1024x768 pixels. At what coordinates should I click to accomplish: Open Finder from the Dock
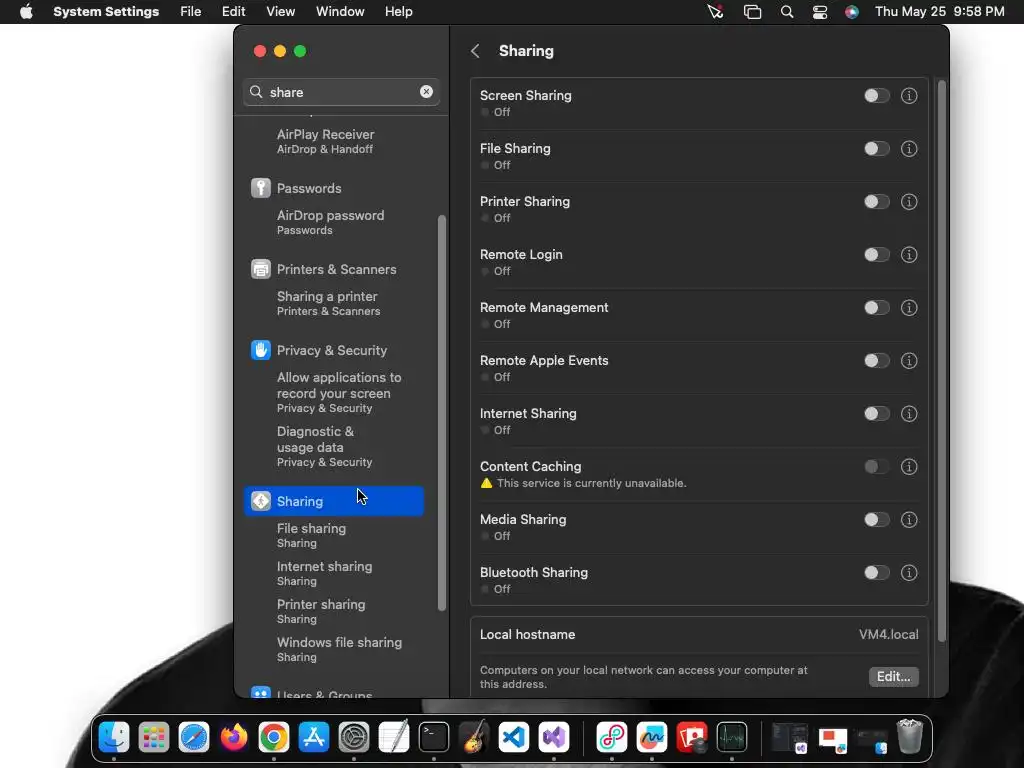click(114, 737)
